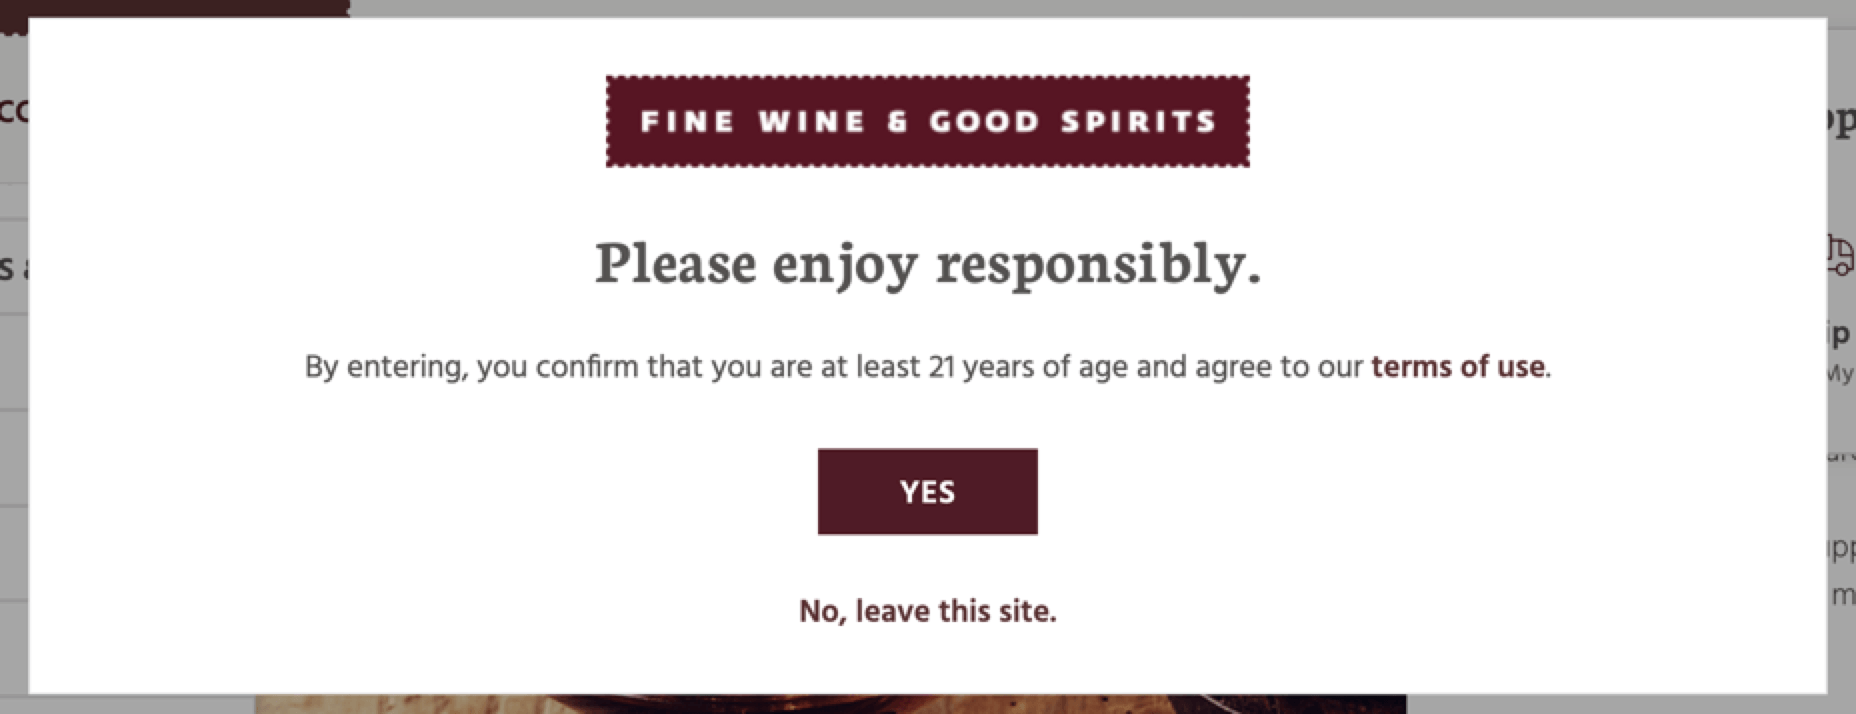Click the "Please enjoy responsibly" heading
The height and width of the screenshot is (714, 1856).
928,263
